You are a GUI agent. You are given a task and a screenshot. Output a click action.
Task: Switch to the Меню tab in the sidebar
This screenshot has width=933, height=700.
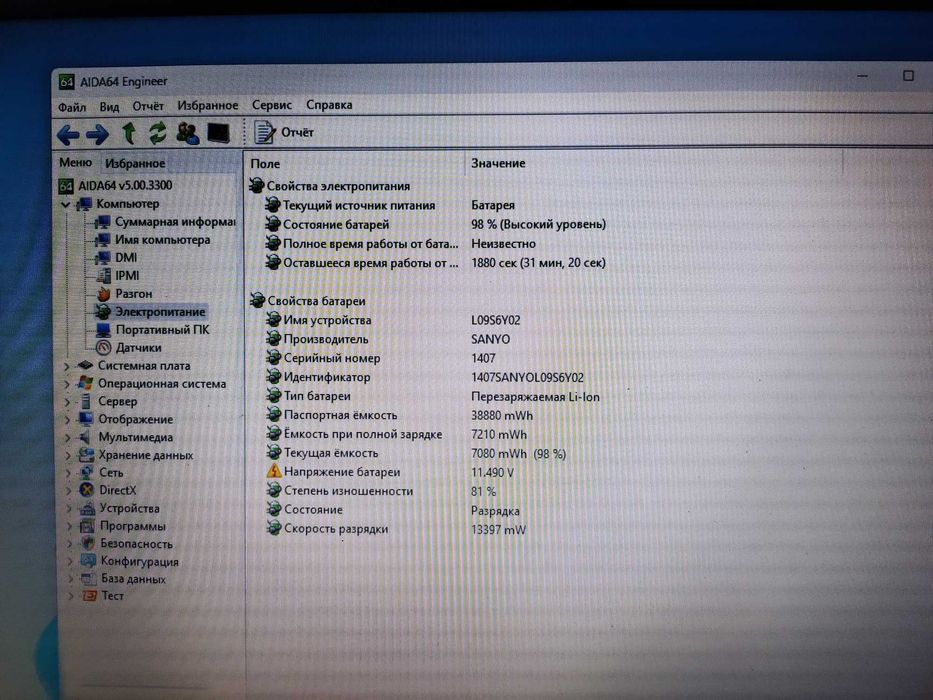tap(76, 162)
